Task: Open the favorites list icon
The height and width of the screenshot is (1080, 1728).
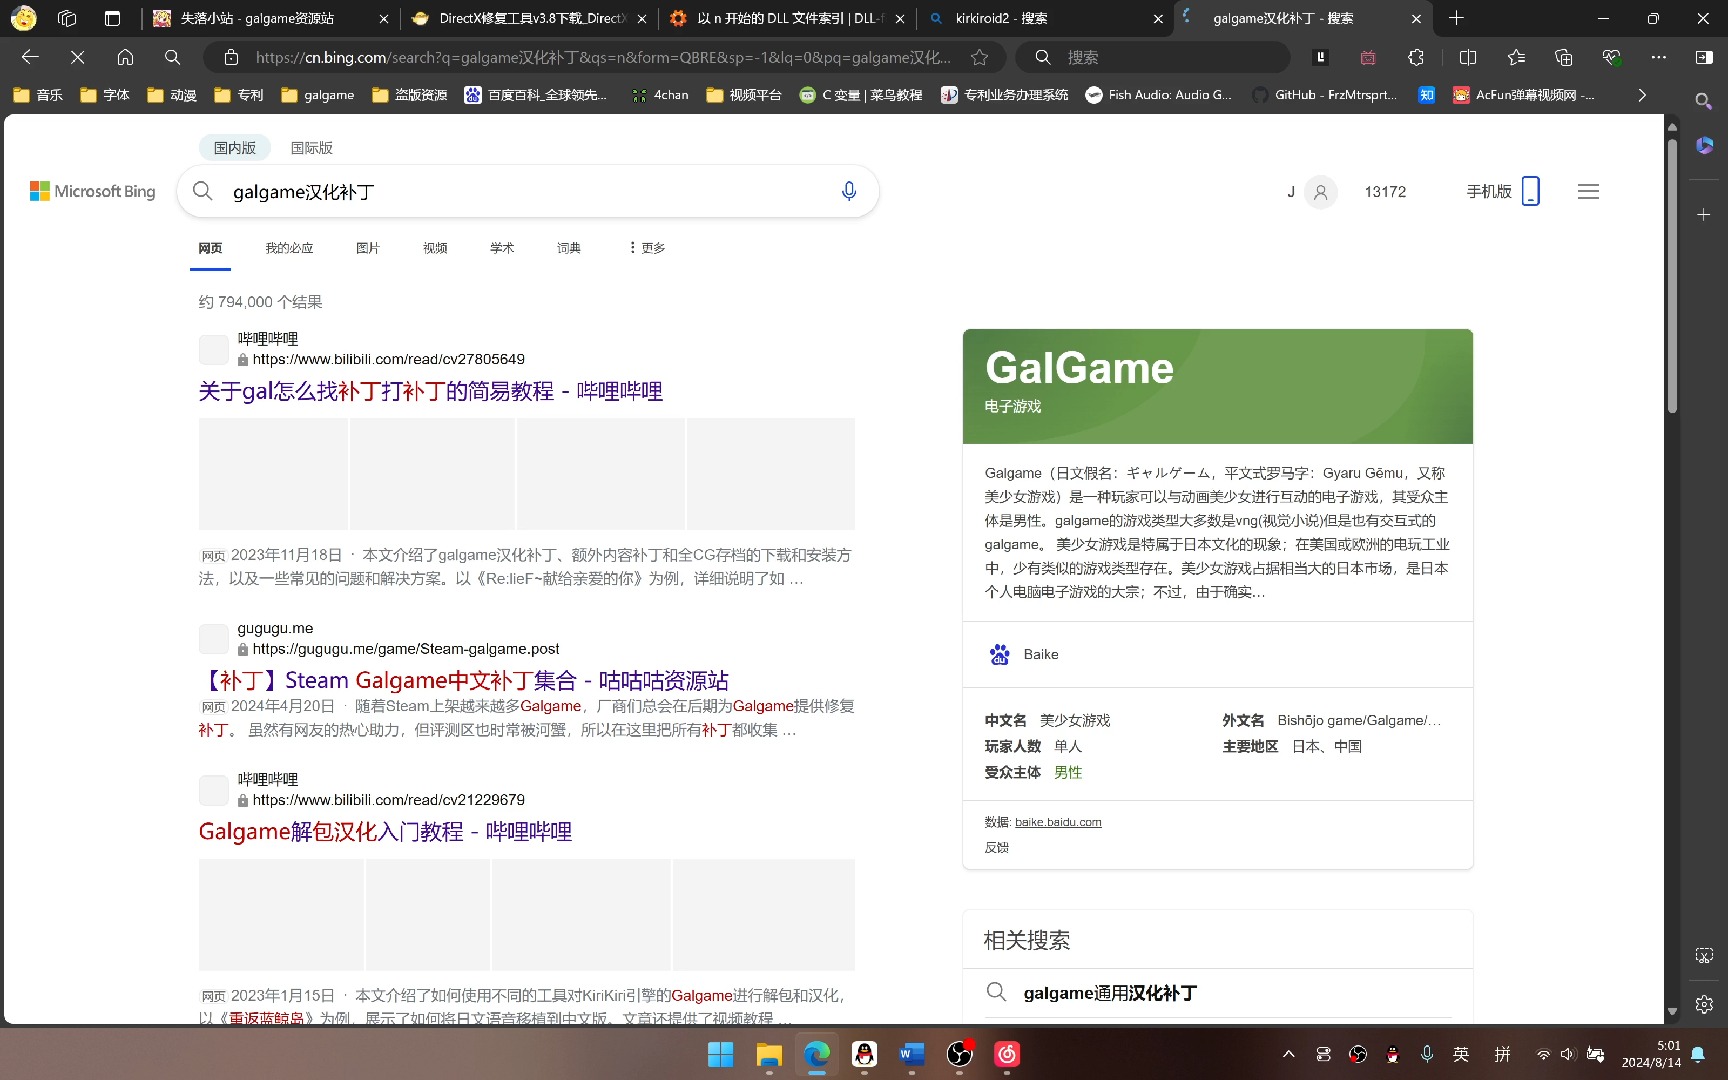Action: point(1516,57)
